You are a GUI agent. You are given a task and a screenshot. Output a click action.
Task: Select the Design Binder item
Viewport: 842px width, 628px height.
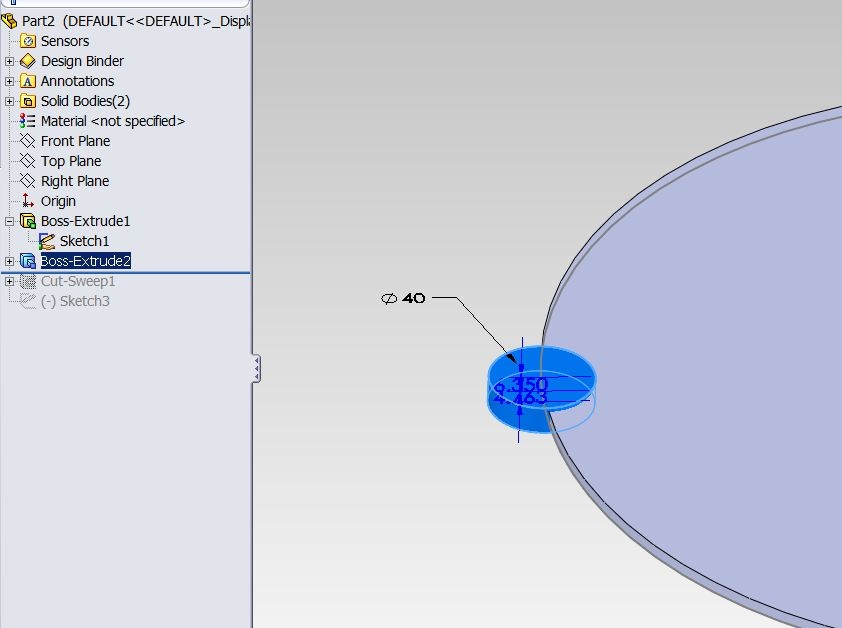(82, 61)
